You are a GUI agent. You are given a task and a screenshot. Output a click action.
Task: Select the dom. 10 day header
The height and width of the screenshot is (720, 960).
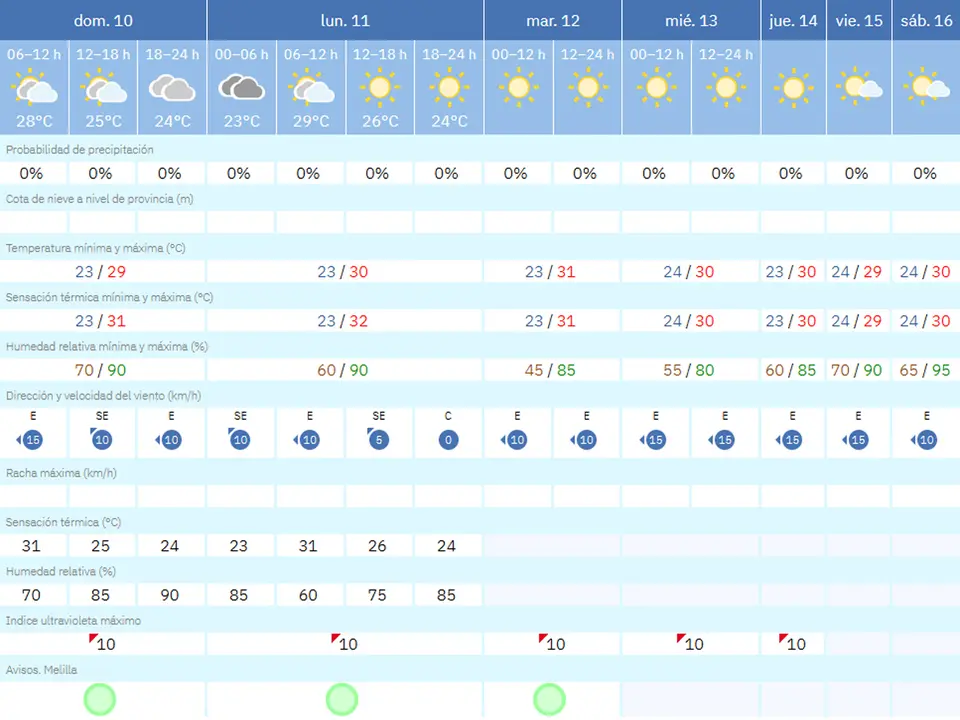coord(103,20)
